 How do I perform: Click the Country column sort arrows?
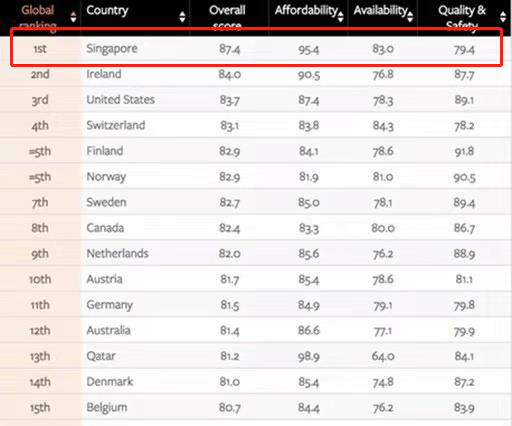pyautogui.click(x=182, y=17)
